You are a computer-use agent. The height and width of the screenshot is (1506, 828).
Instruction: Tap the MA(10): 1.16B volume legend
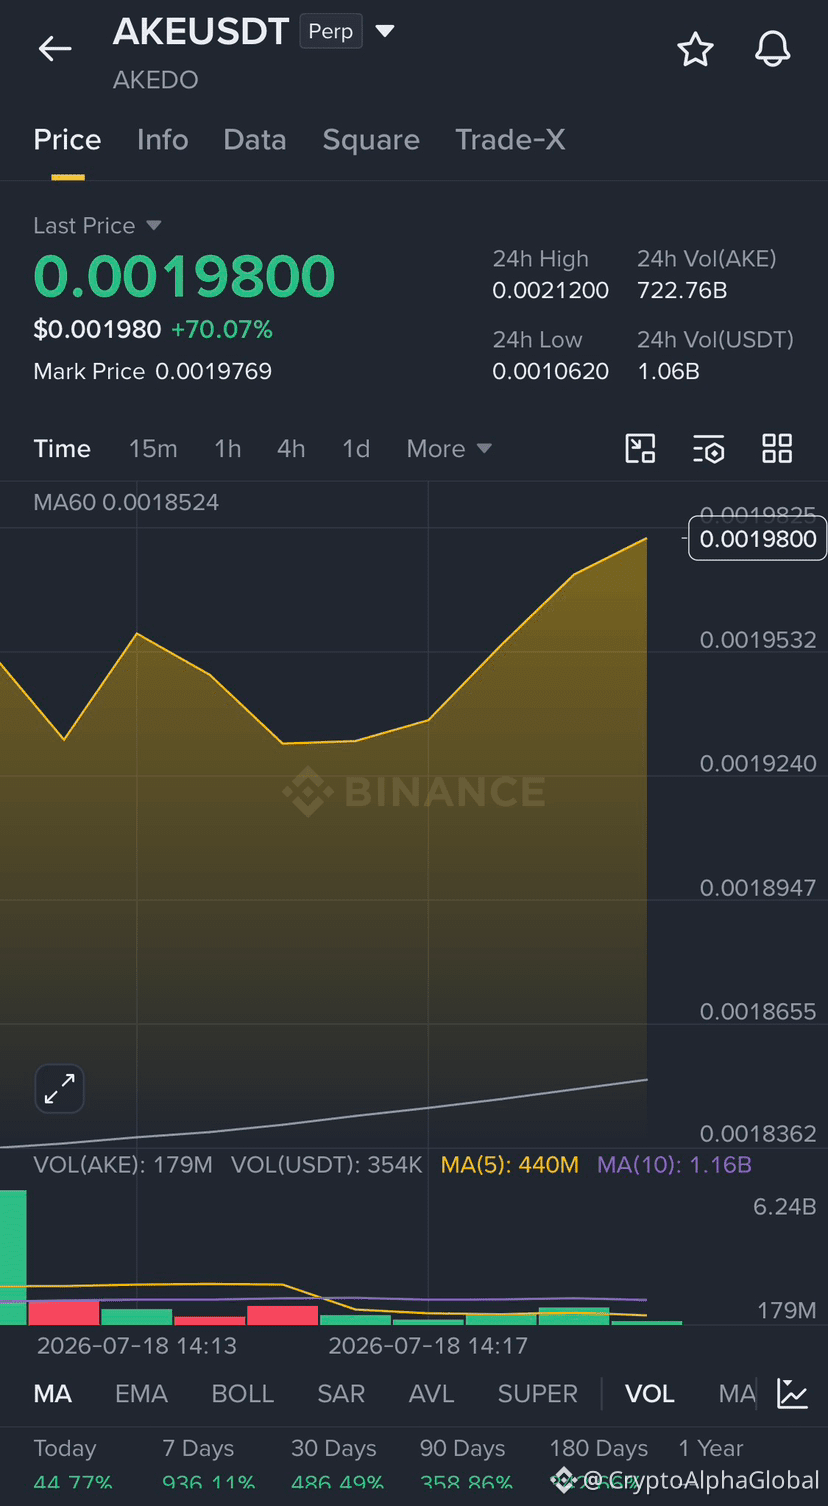click(674, 1165)
